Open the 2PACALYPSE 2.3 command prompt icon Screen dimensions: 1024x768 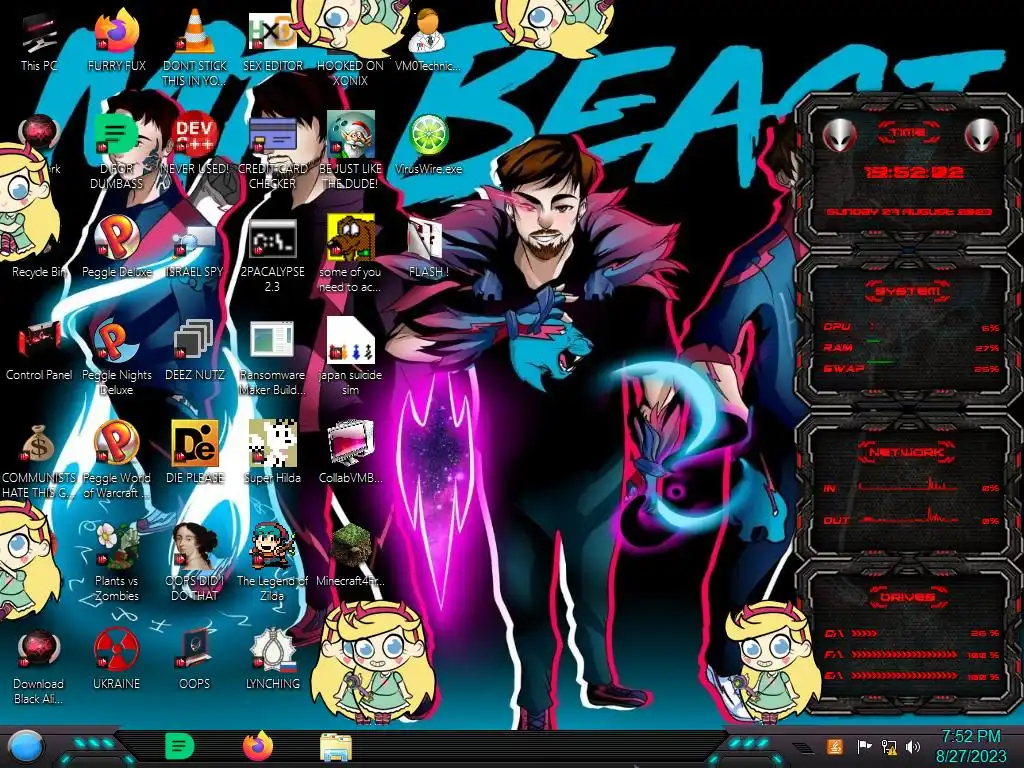[x=272, y=255]
